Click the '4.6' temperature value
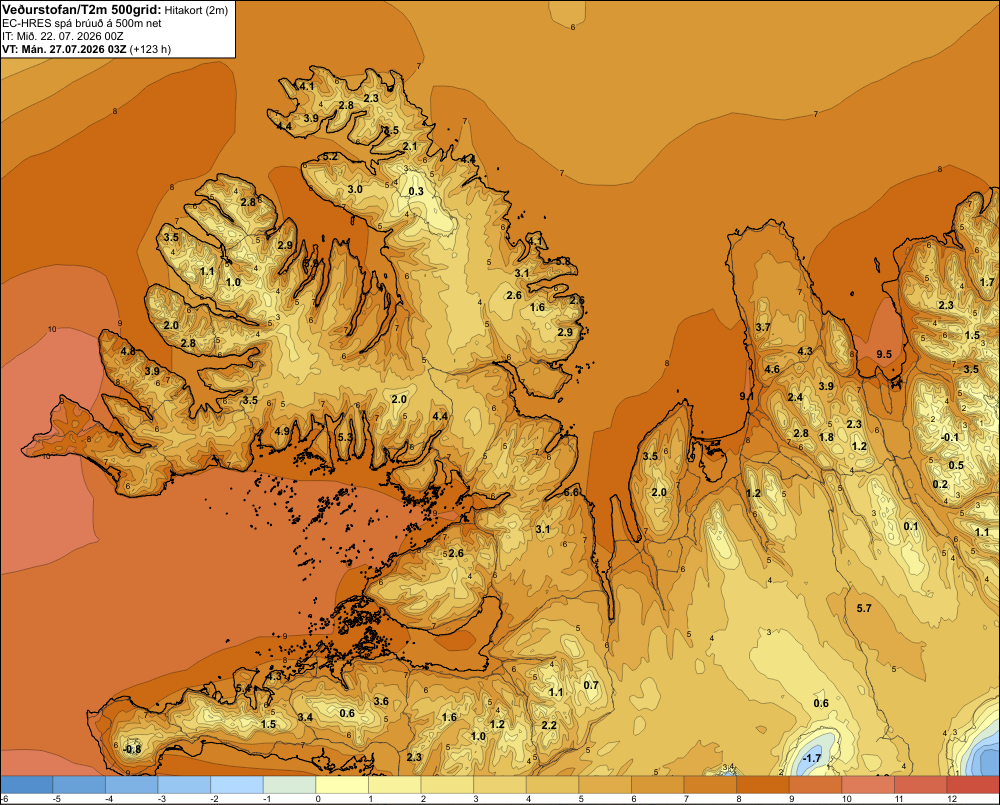The image size is (1000, 805). point(772,369)
